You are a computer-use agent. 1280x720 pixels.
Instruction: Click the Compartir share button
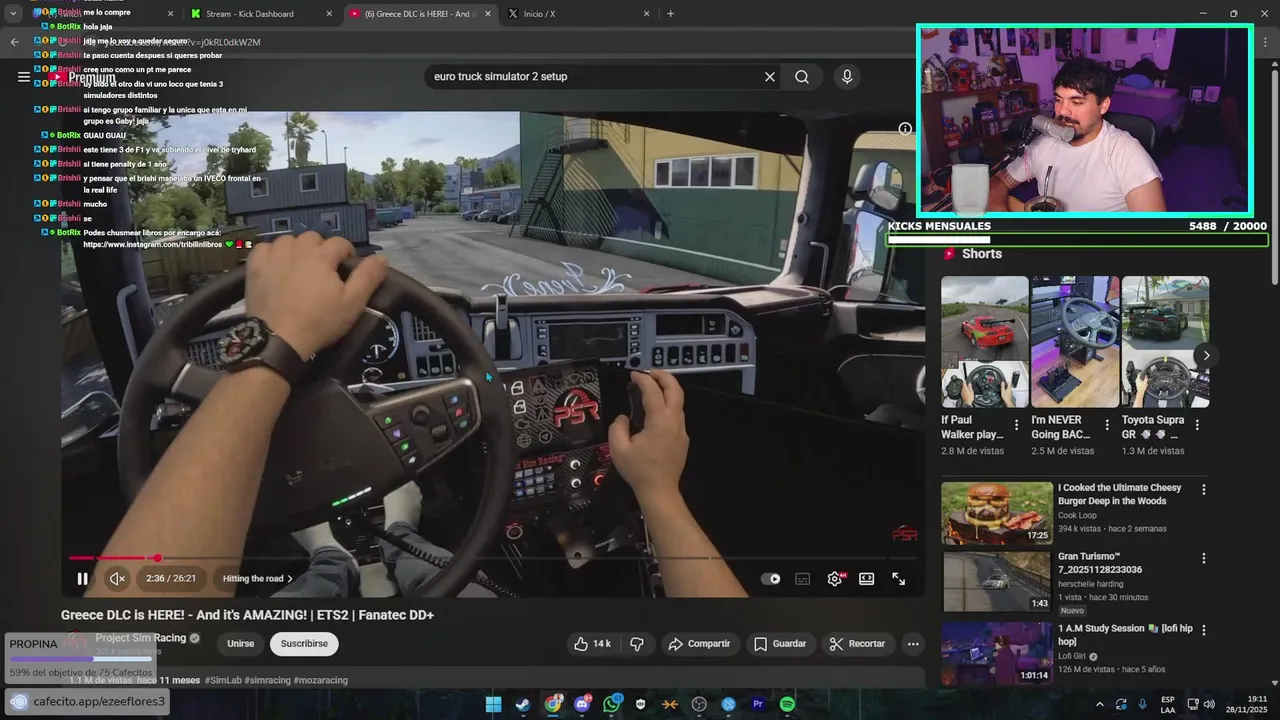point(699,644)
